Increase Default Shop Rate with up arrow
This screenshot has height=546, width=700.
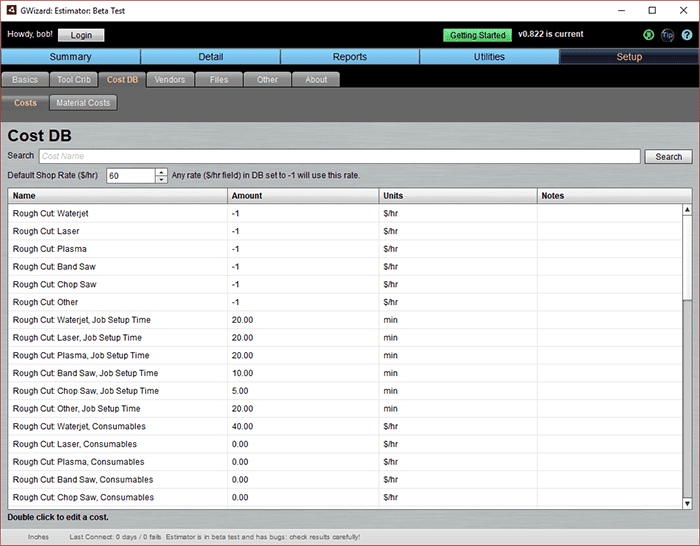point(161,172)
